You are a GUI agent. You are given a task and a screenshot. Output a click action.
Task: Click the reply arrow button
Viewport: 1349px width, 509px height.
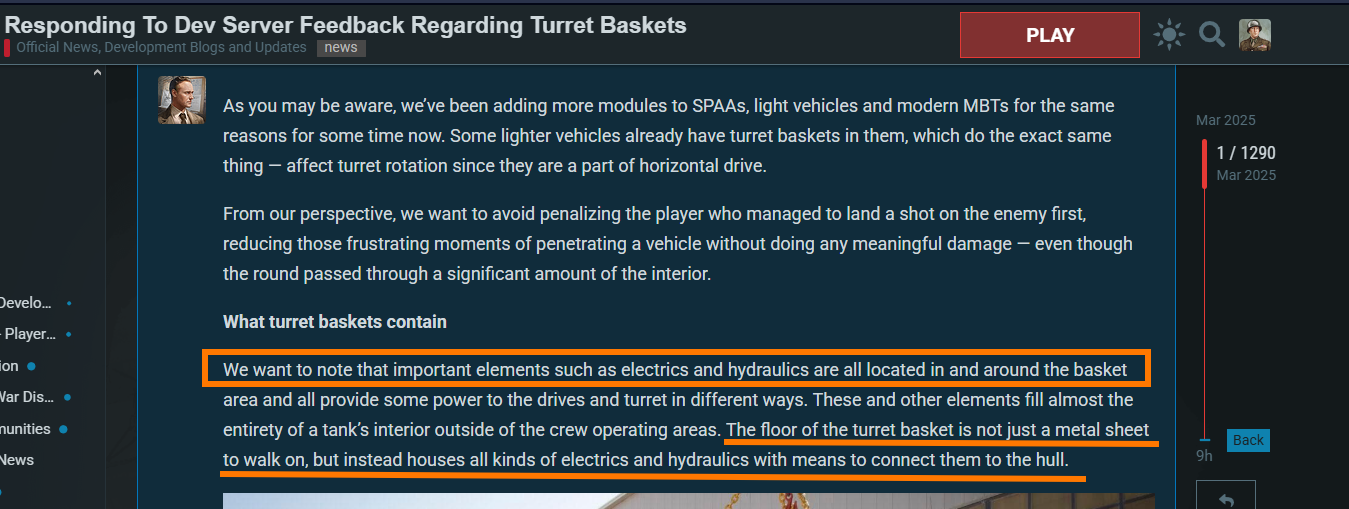click(x=1226, y=499)
